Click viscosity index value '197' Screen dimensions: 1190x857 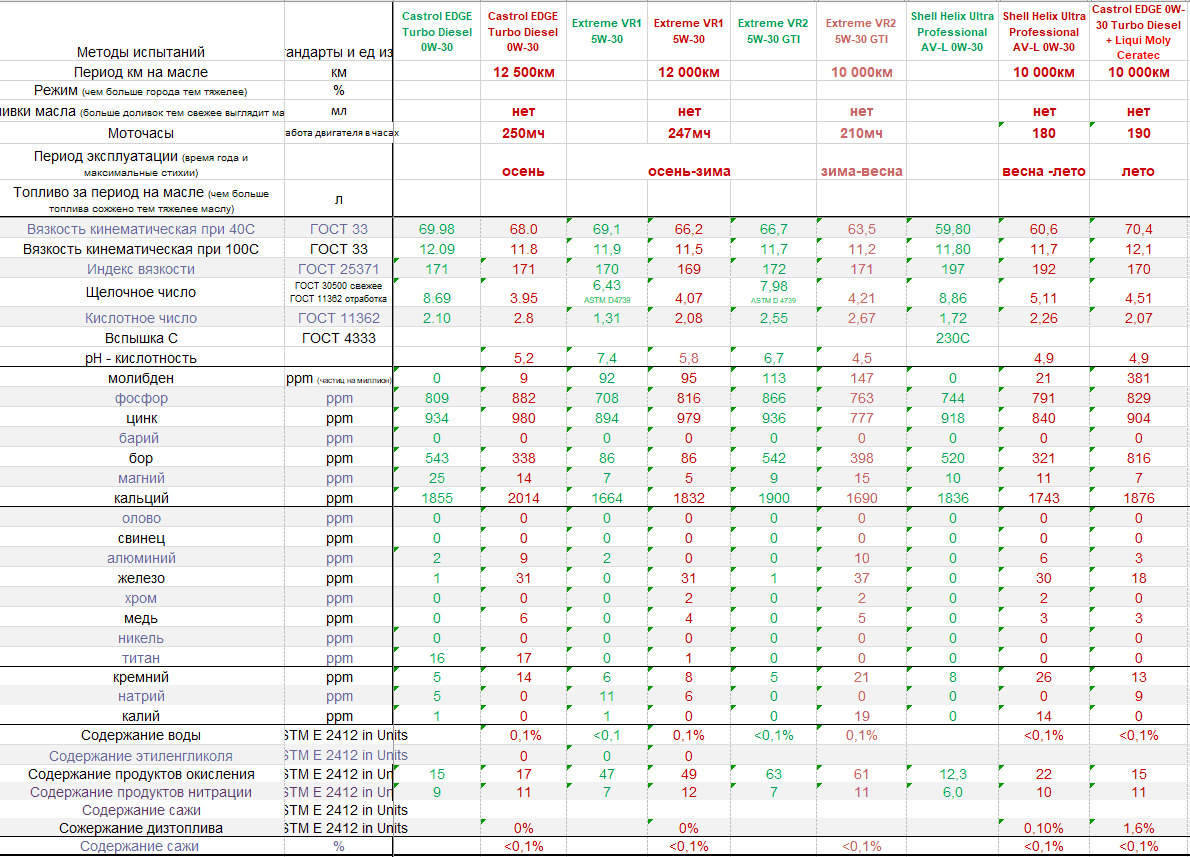[x=952, y=269]
